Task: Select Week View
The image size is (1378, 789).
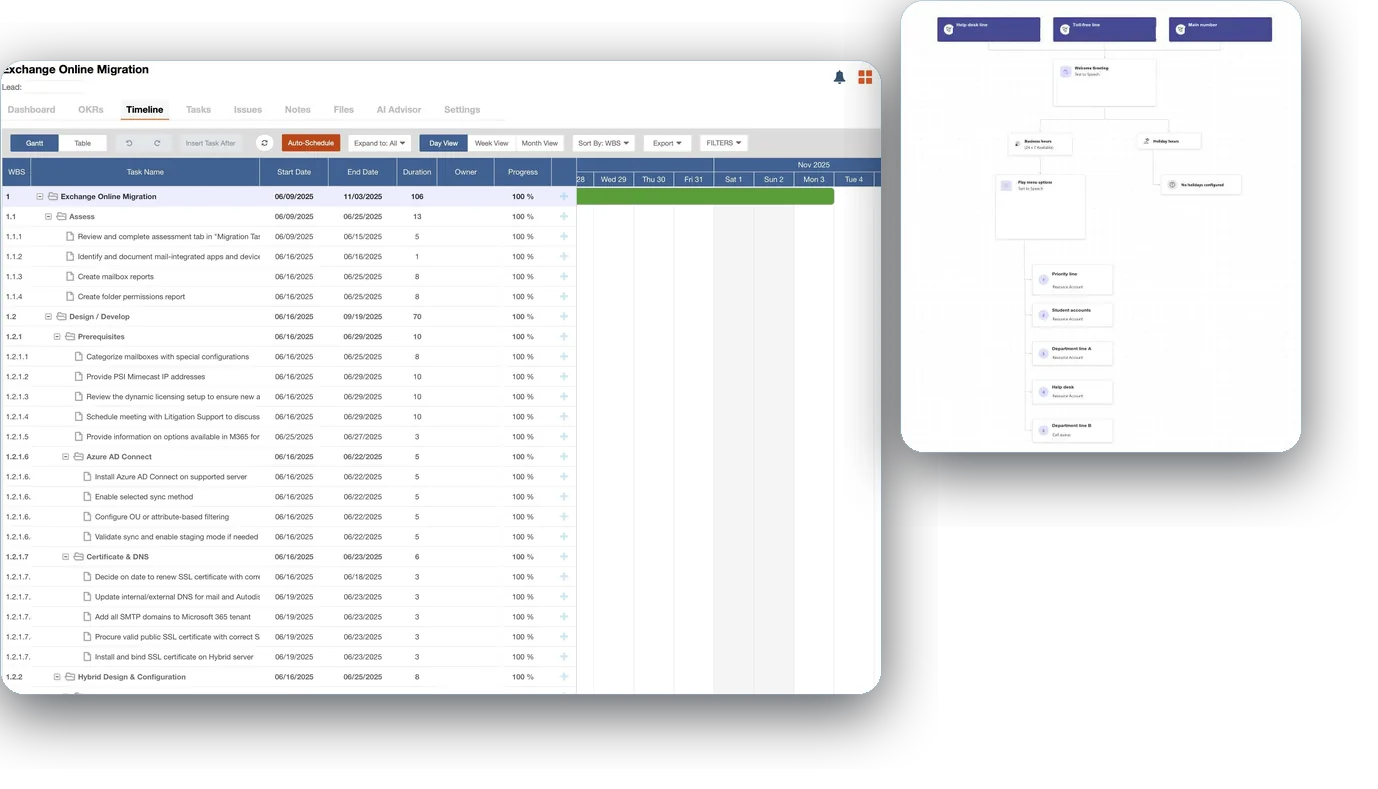Action: coord(491,143)
